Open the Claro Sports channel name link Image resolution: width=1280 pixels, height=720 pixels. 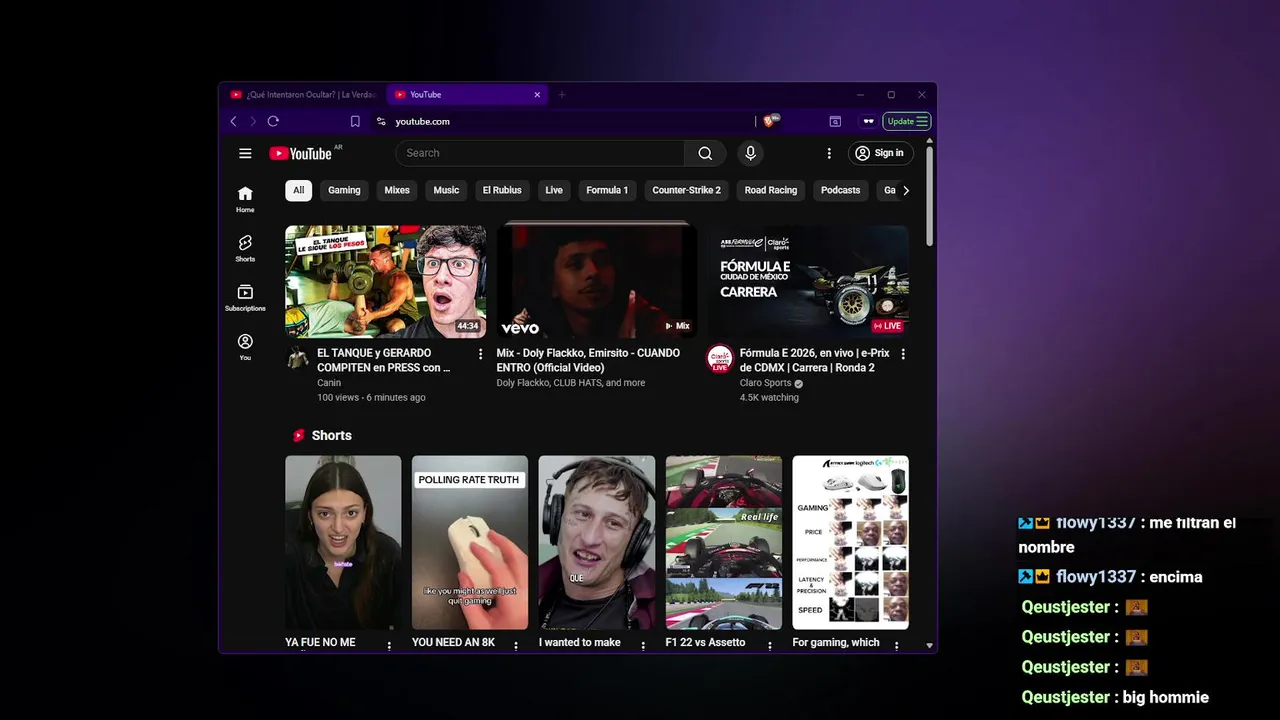point(766,383)
